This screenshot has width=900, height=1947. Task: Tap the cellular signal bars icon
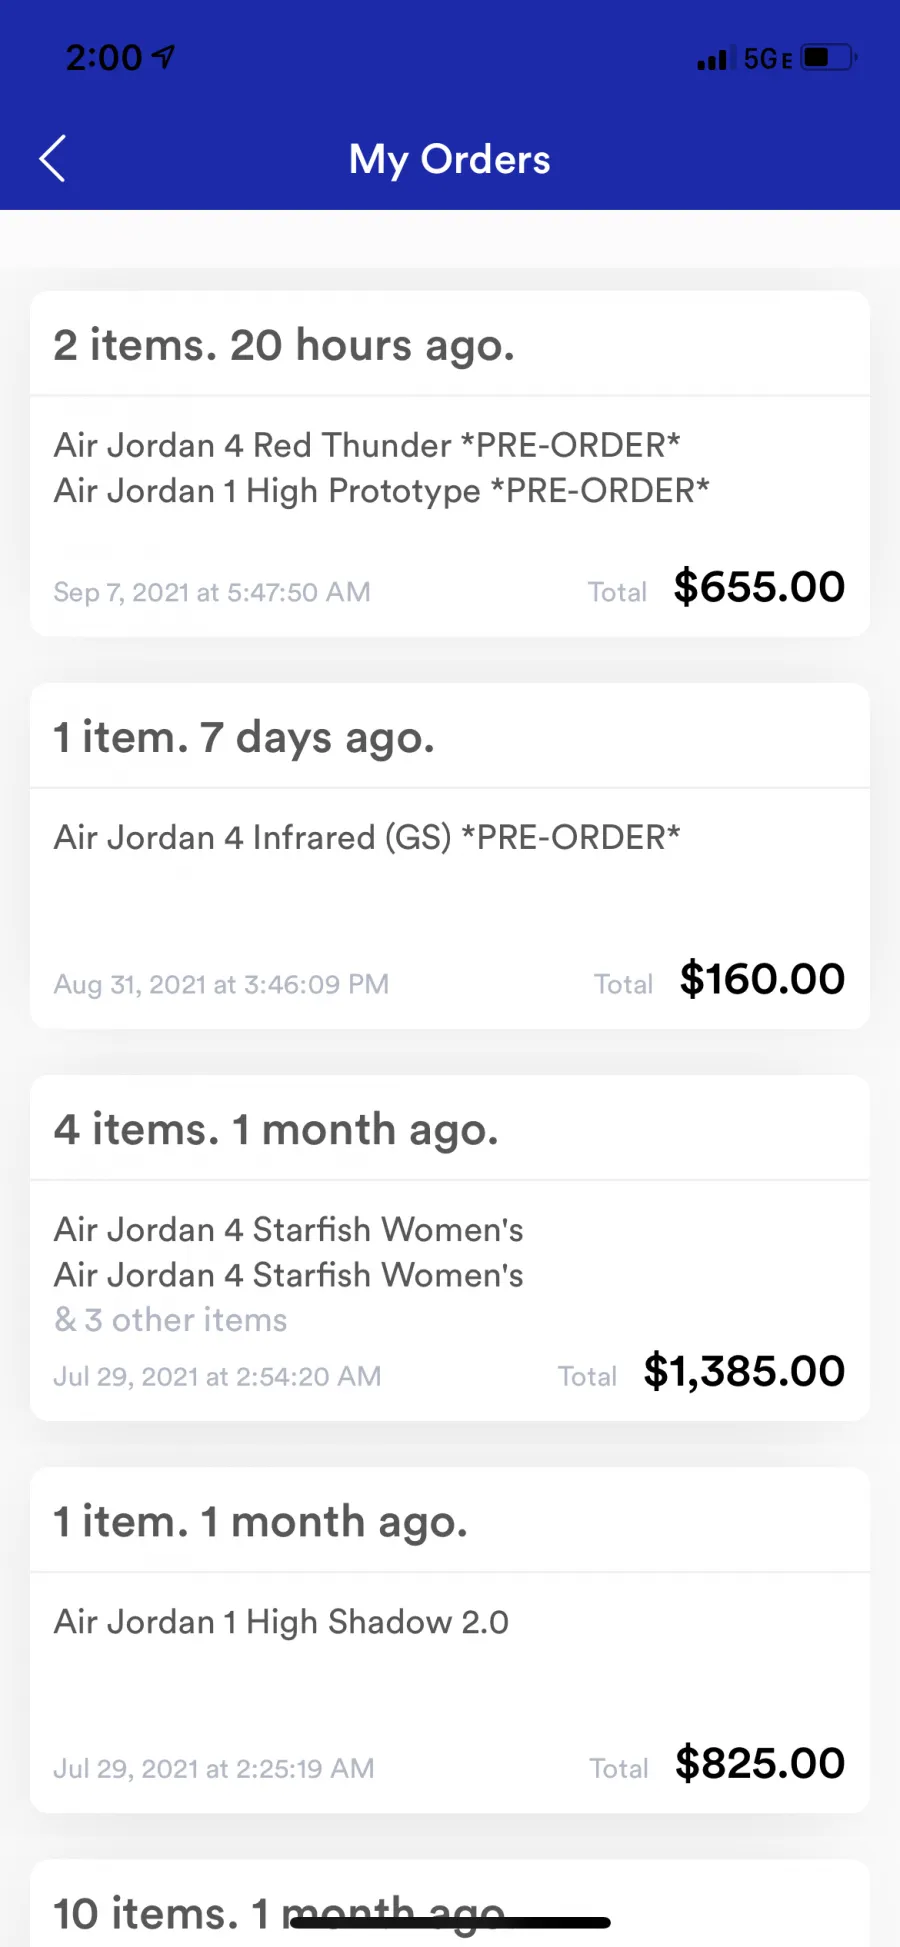click(712, 60)
